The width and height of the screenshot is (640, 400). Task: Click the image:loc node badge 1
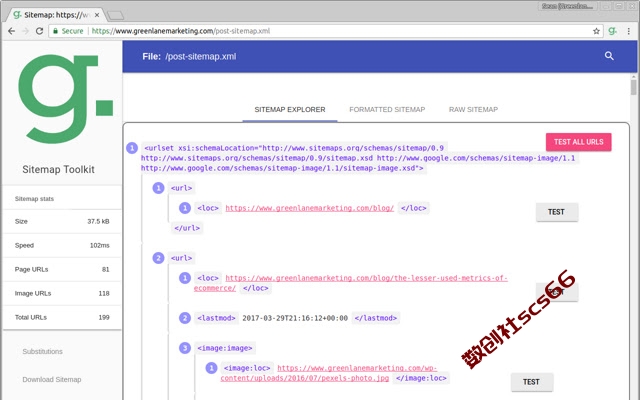pos(211,368)
